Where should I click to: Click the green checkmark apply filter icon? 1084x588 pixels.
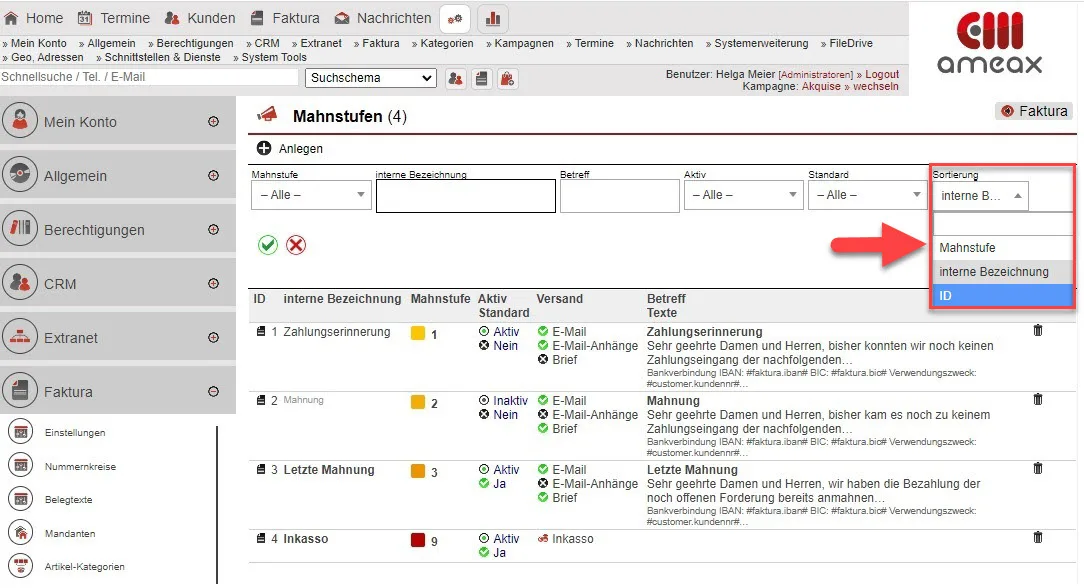(267, 245)
